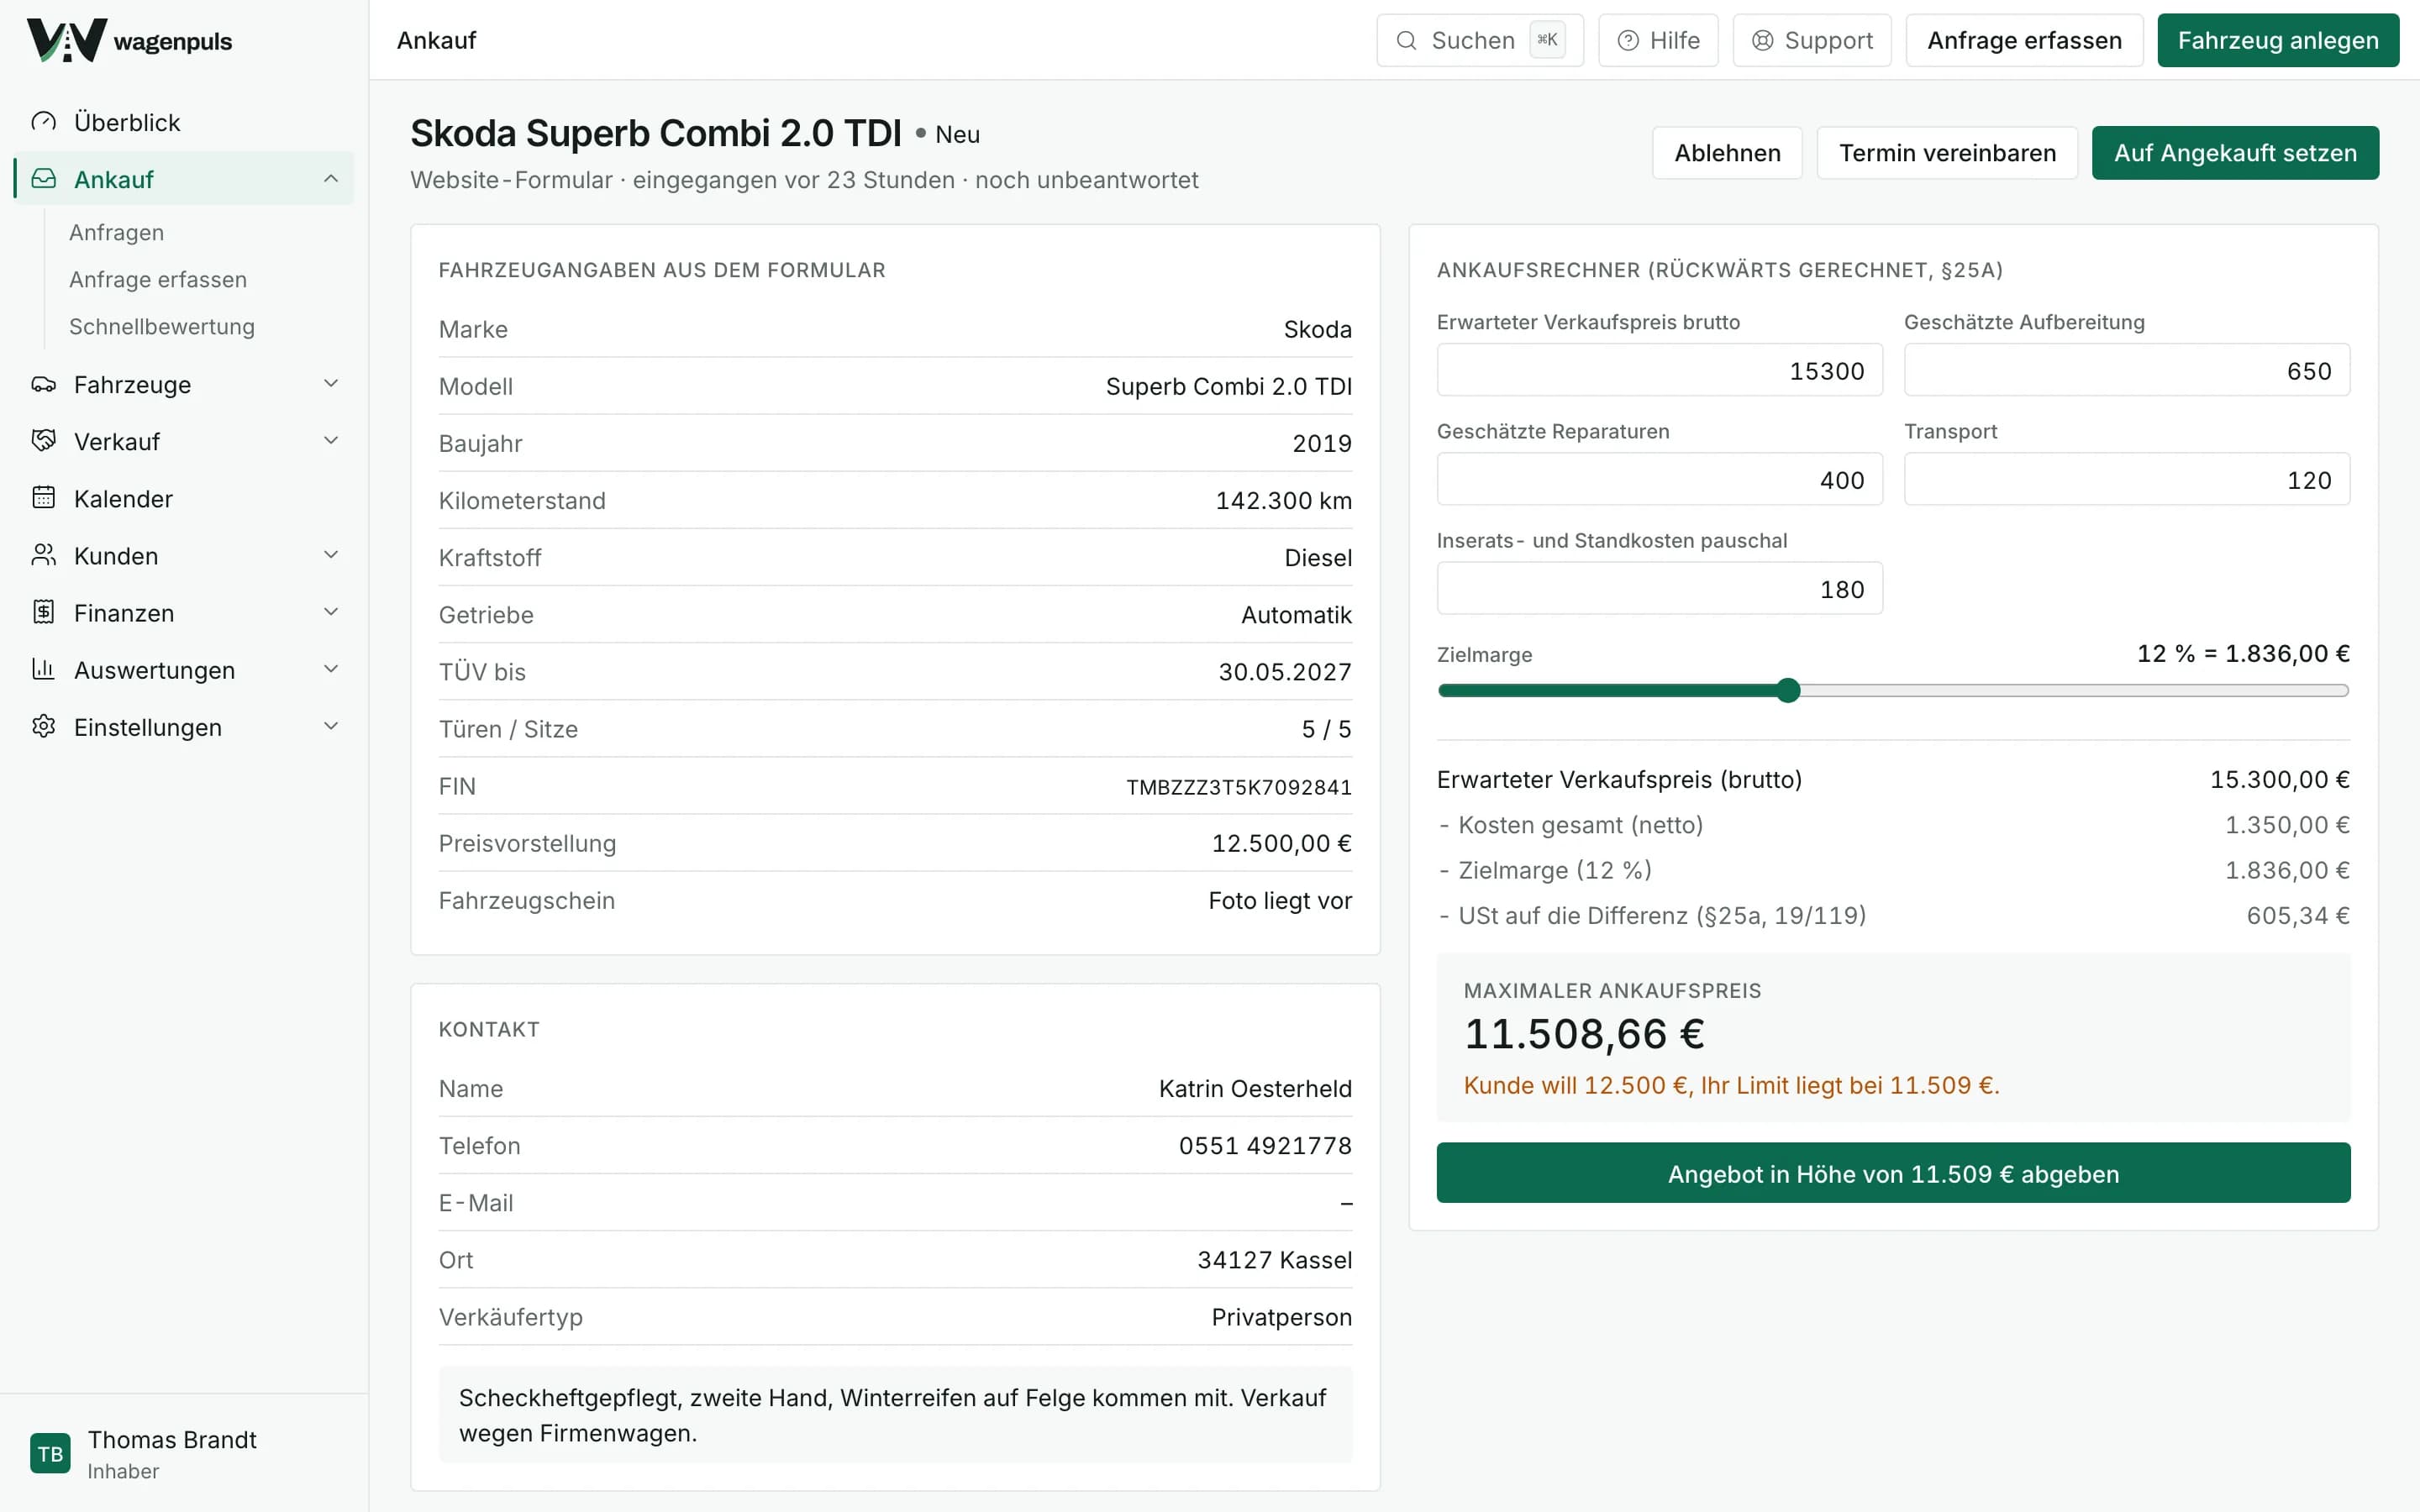Click the question mark Hilfe icon
The image size is (2420, 1512).
[x=1628, y=40]
